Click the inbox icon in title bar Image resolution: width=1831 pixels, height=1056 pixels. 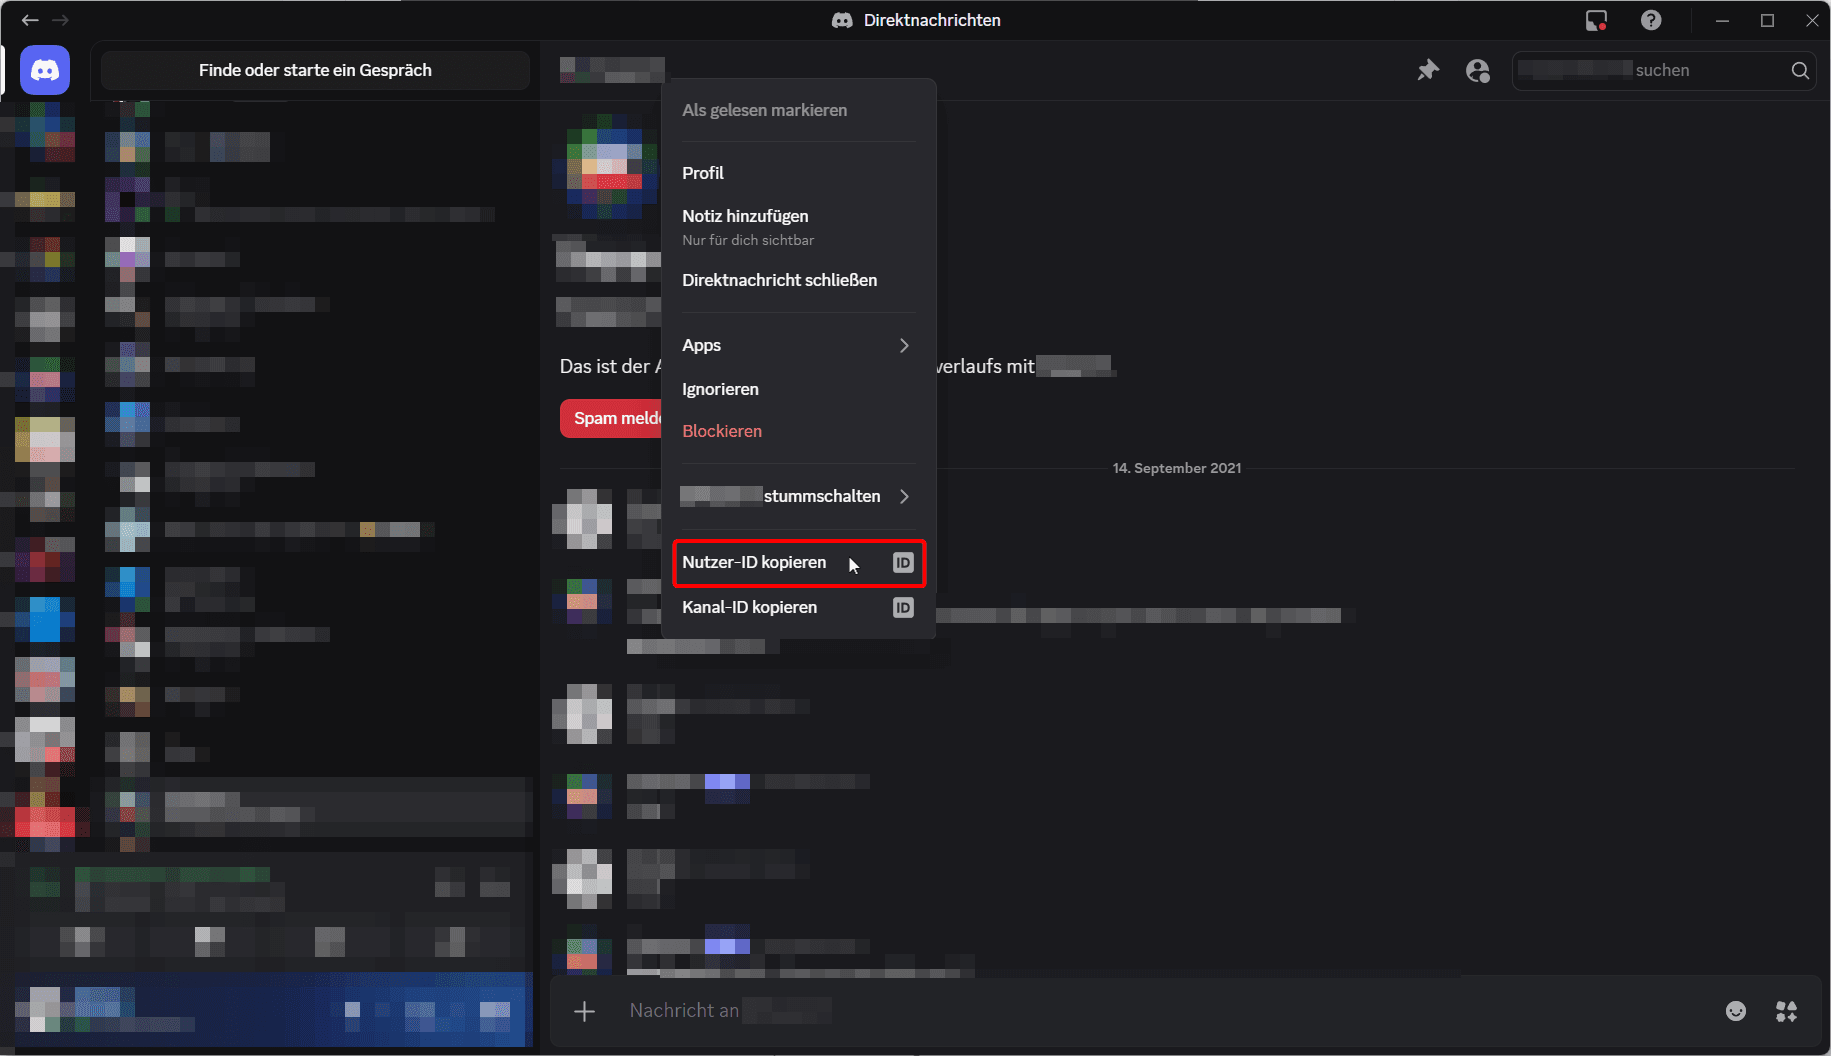click(1596, 20)
